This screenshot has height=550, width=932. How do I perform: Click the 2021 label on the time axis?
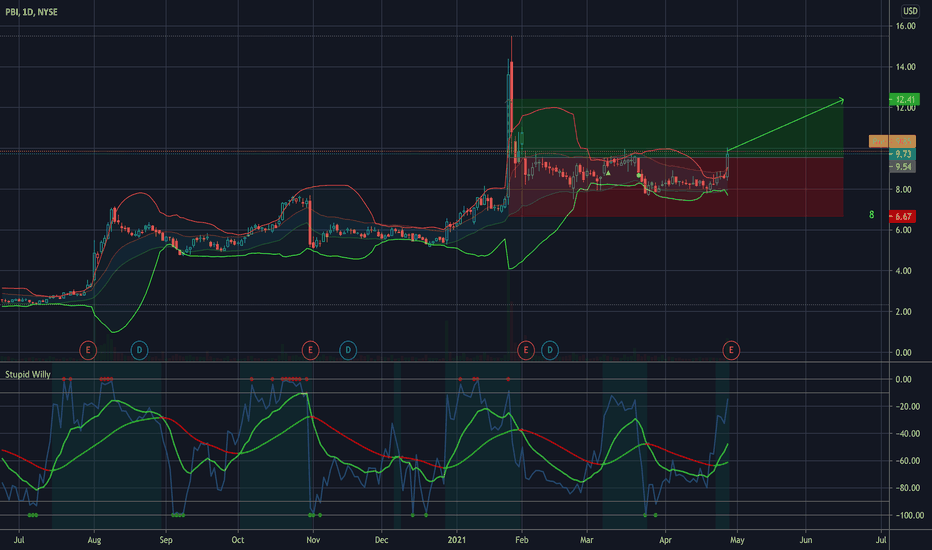456,540
